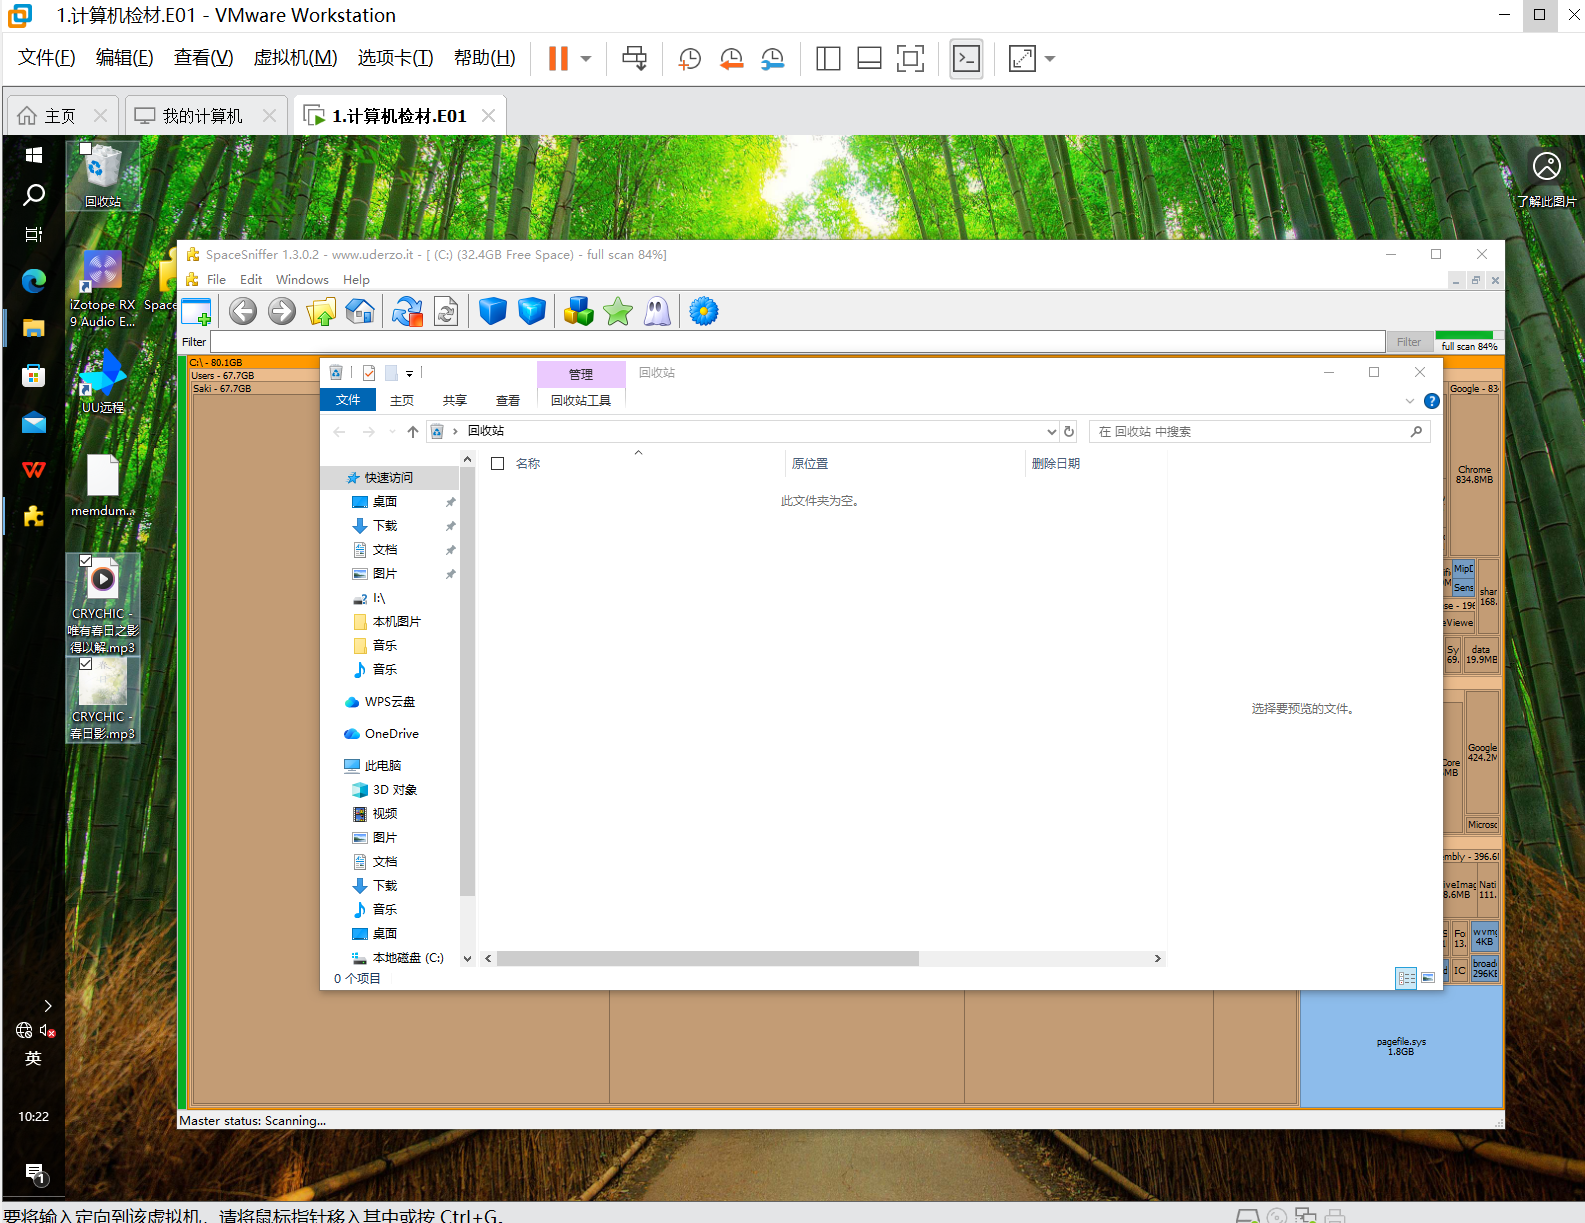Expand the Explorer ribbon chevron
This screenshot has width=1585, height=1223.
coord(1410,401)
